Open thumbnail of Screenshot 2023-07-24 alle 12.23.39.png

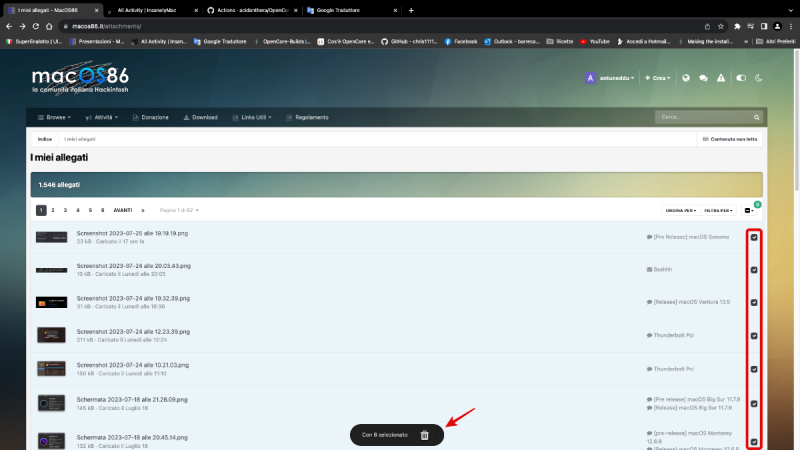(x=52, y=335)
